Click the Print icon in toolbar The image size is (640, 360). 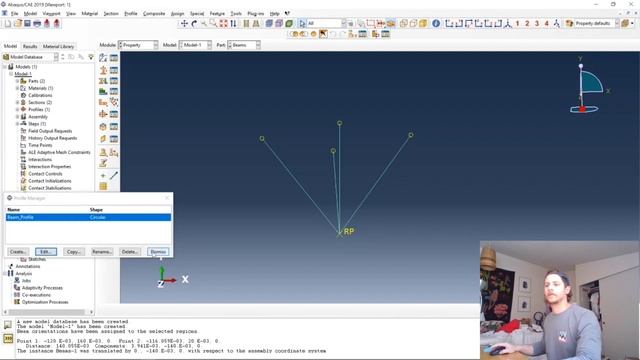pyautogui.click(x=37, y=24)
